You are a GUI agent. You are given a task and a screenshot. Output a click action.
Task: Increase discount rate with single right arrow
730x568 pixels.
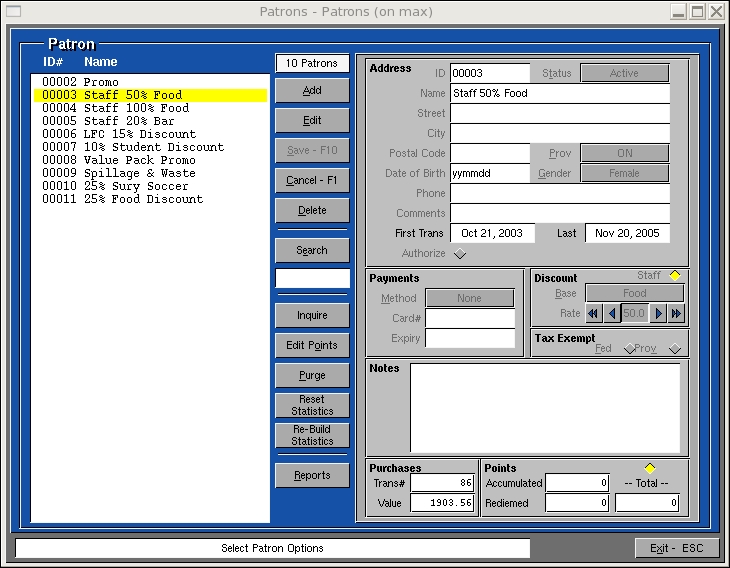[658, 313]
